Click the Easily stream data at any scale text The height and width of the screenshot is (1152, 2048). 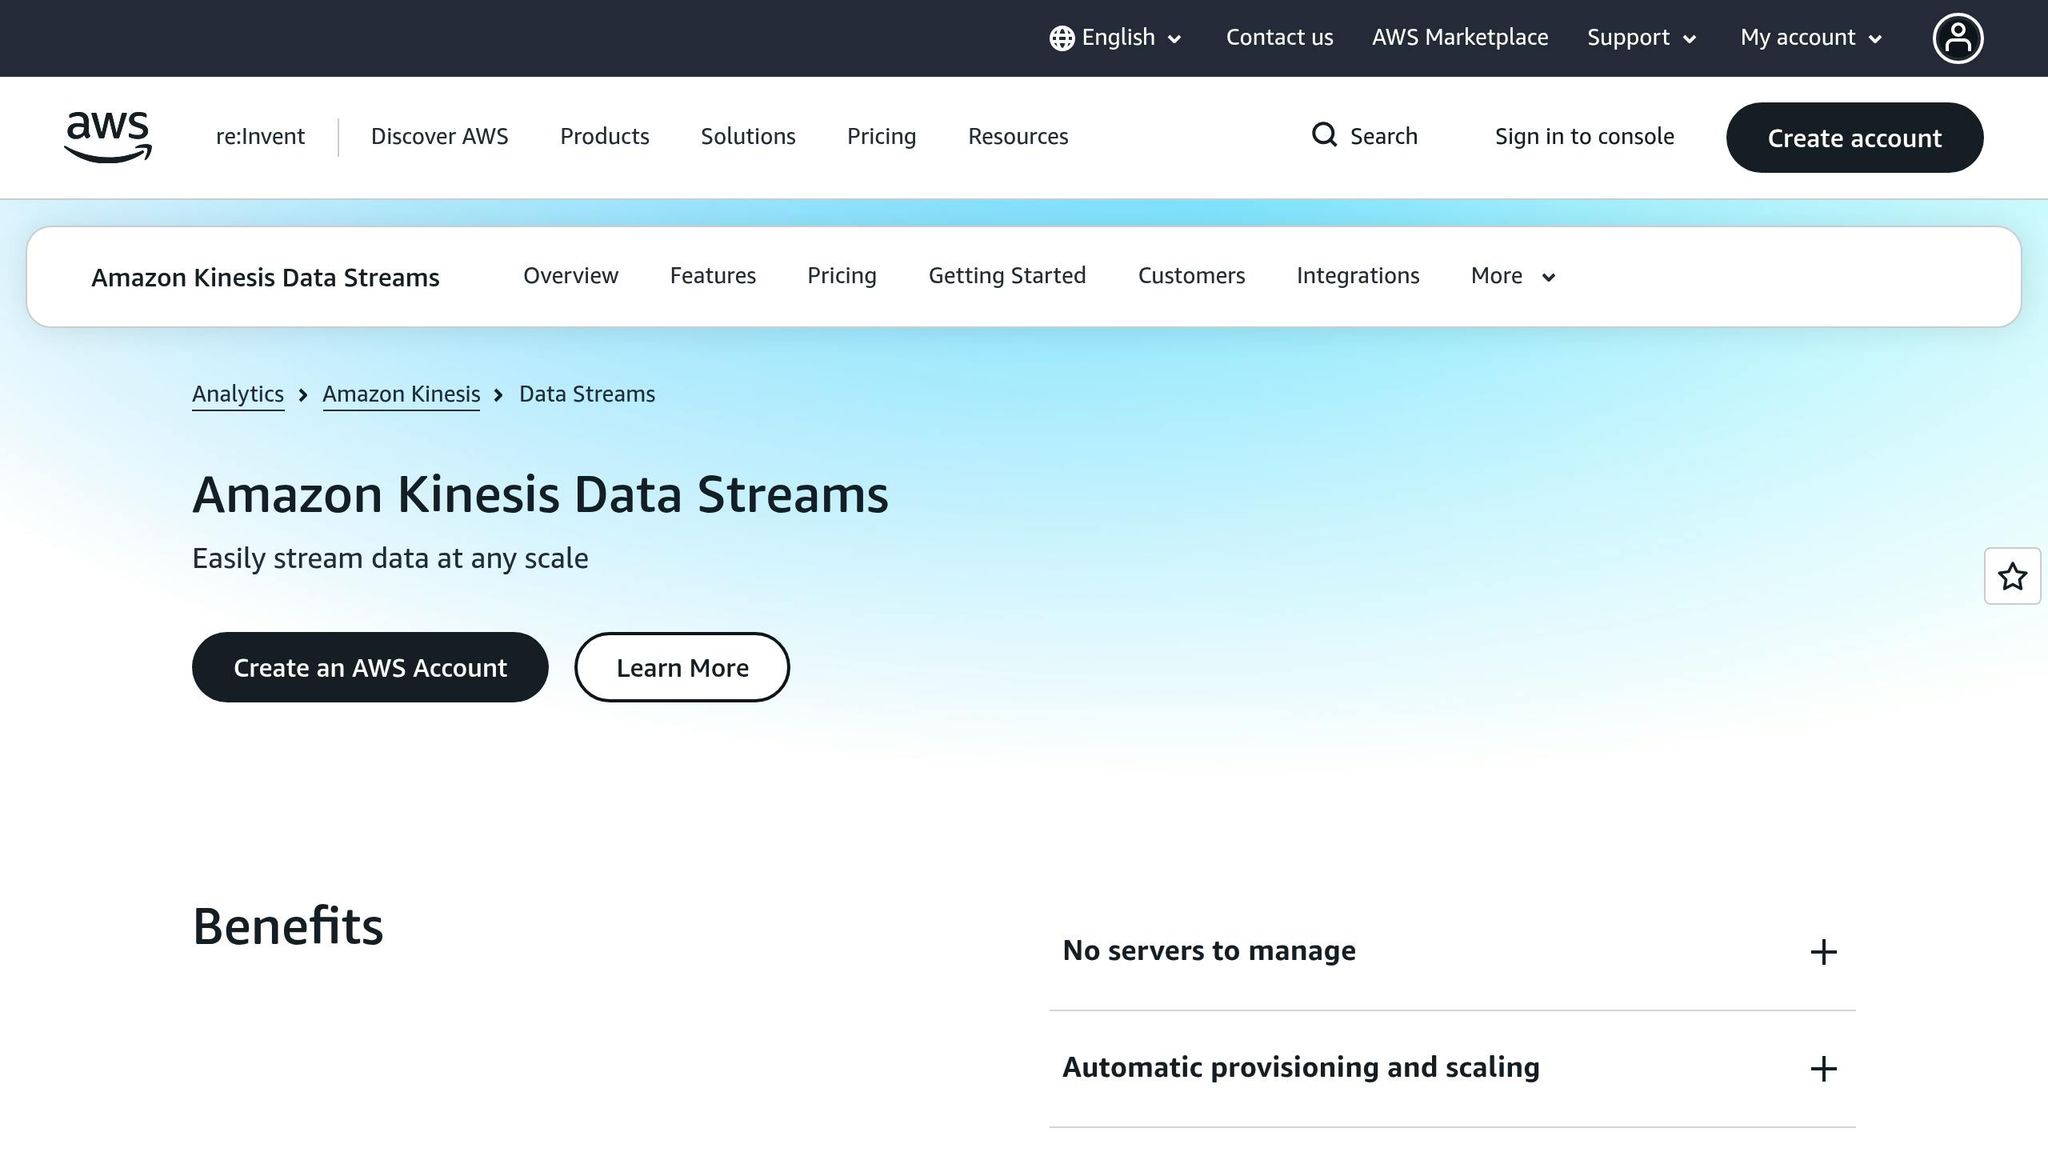[x=390, y=558]
